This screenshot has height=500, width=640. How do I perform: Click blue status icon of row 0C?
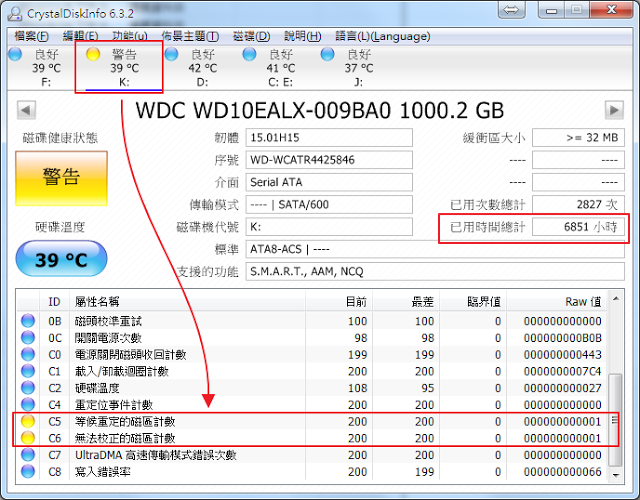28,338
